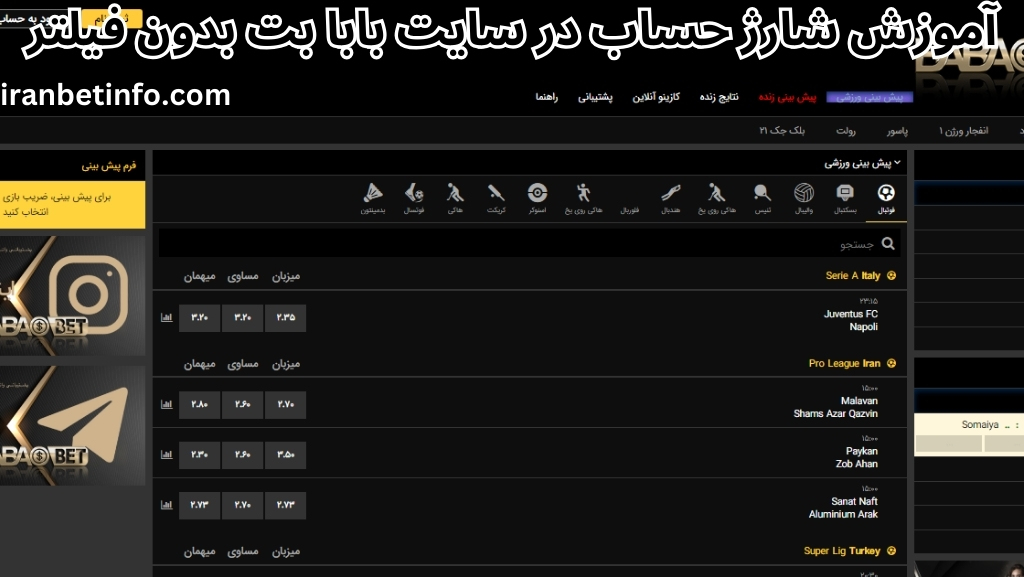Open the Paykan vs Zob Ahan match
Screen dimensions: 1024x577
[856, 457]
